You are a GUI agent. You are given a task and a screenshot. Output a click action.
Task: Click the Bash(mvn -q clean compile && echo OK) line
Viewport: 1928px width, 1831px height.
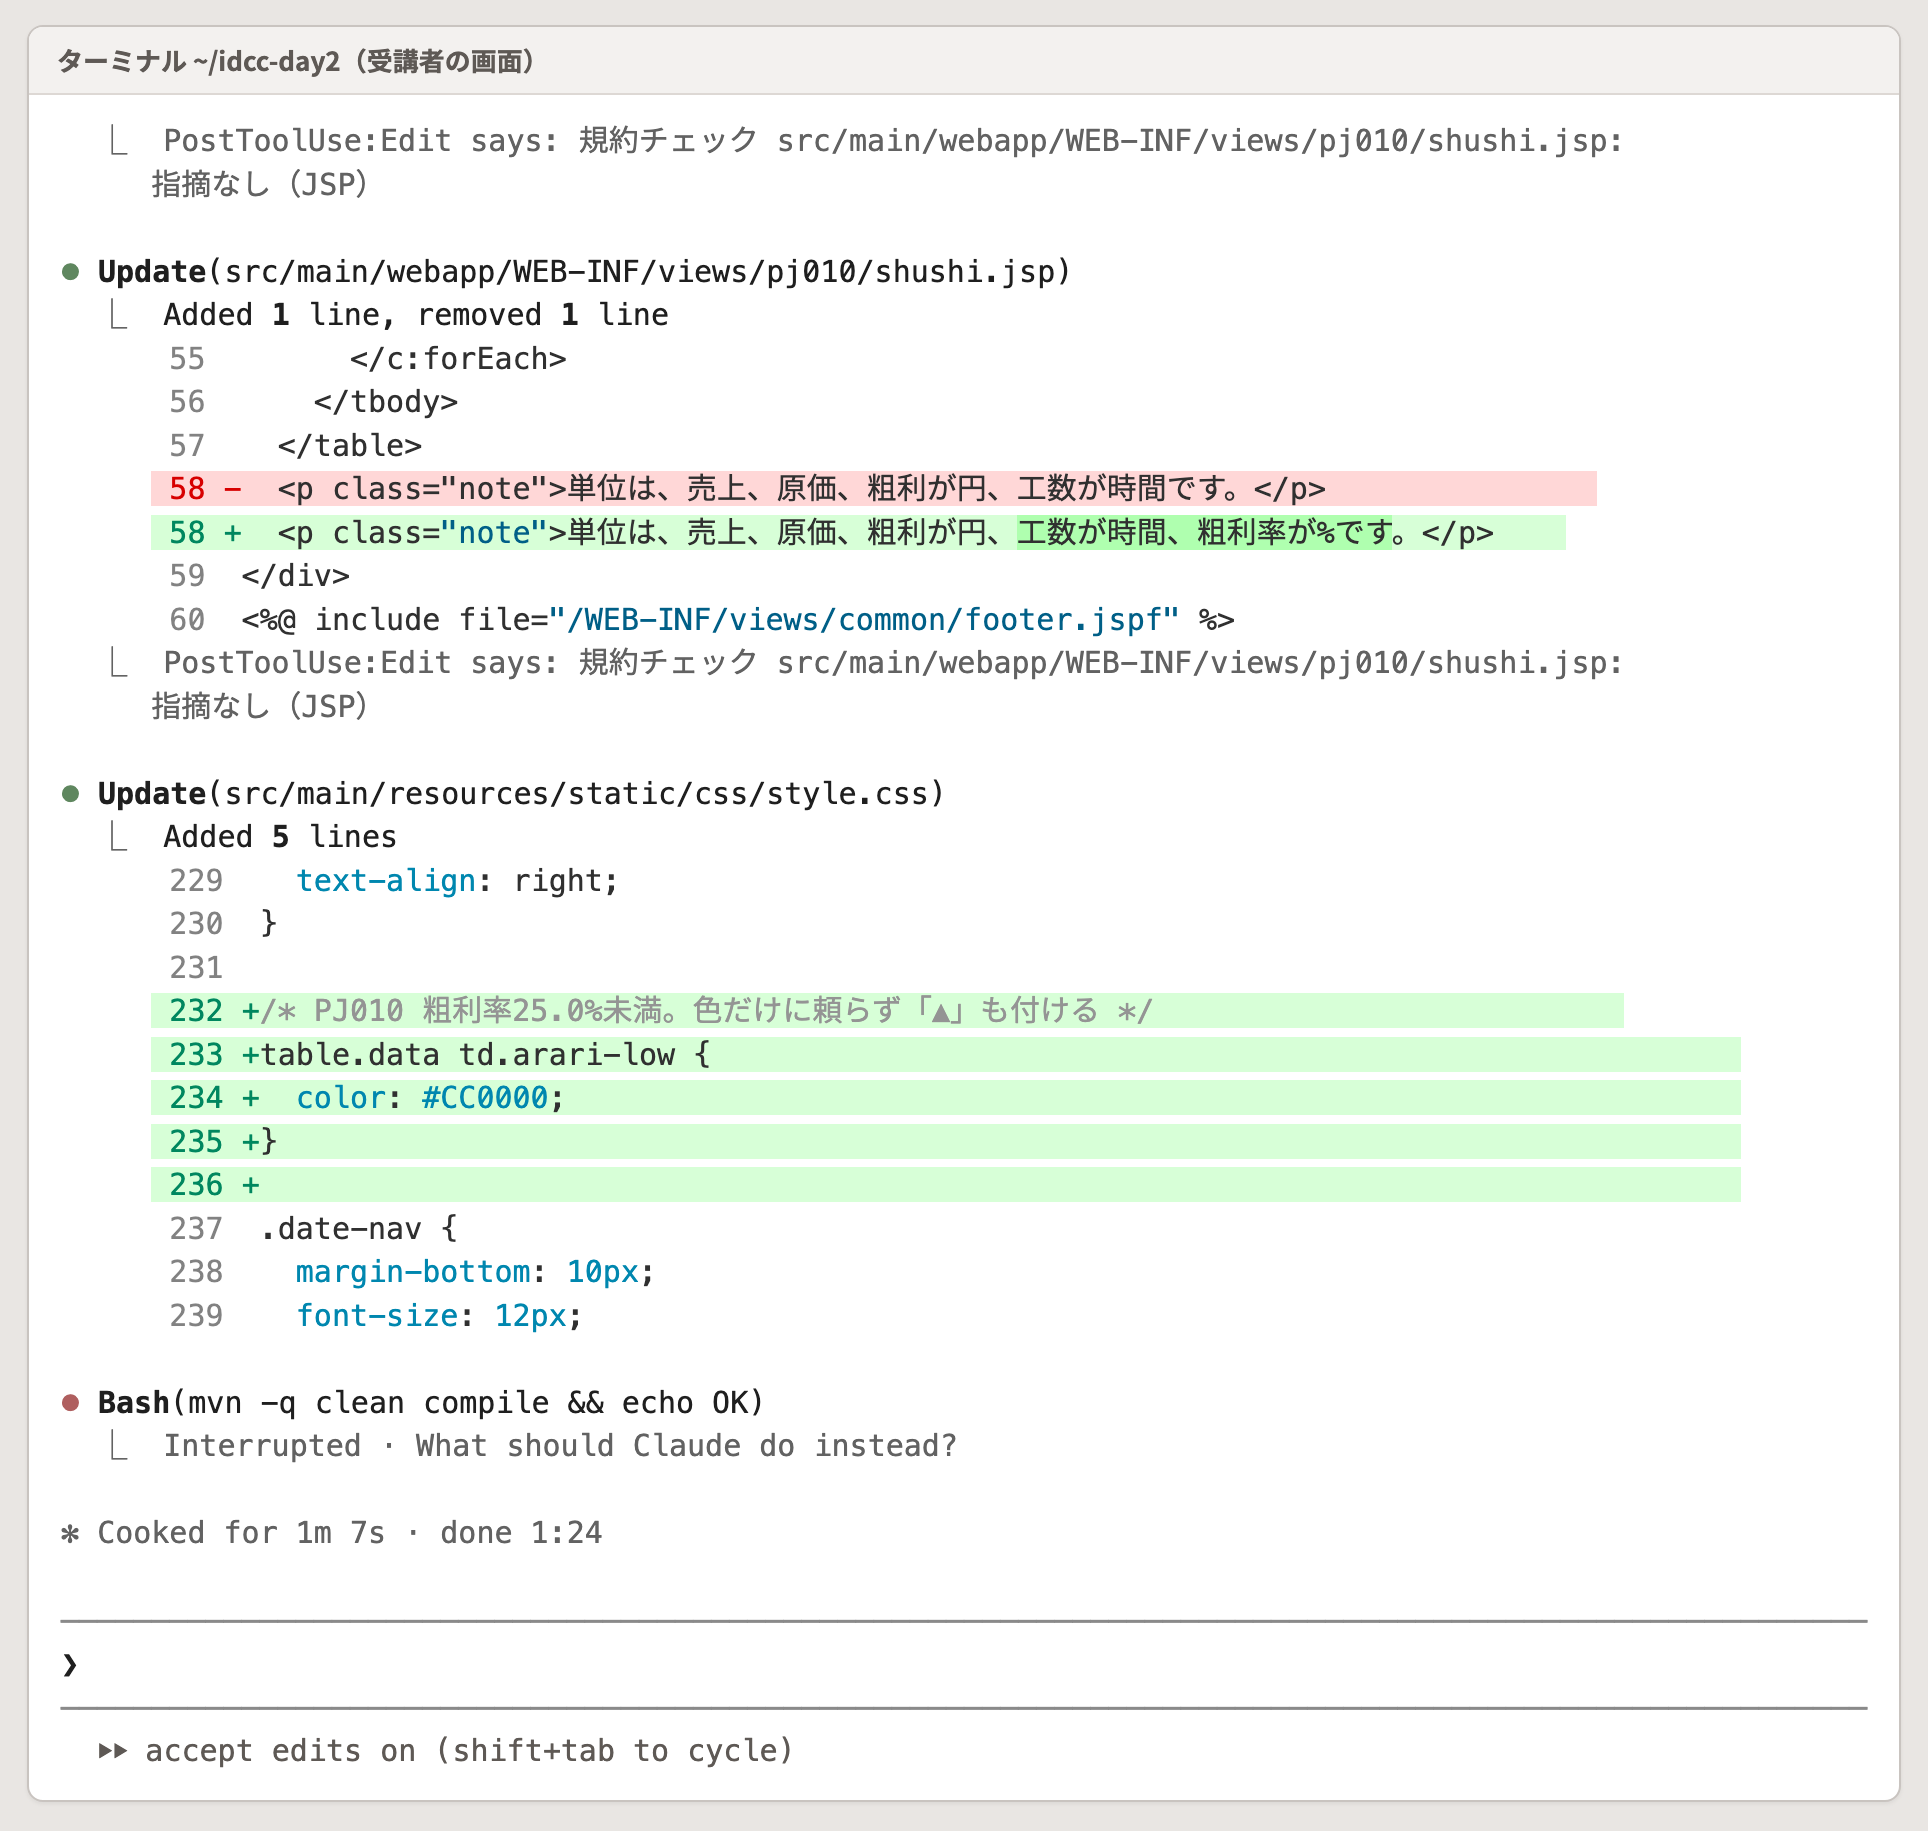click(431, 1403)
